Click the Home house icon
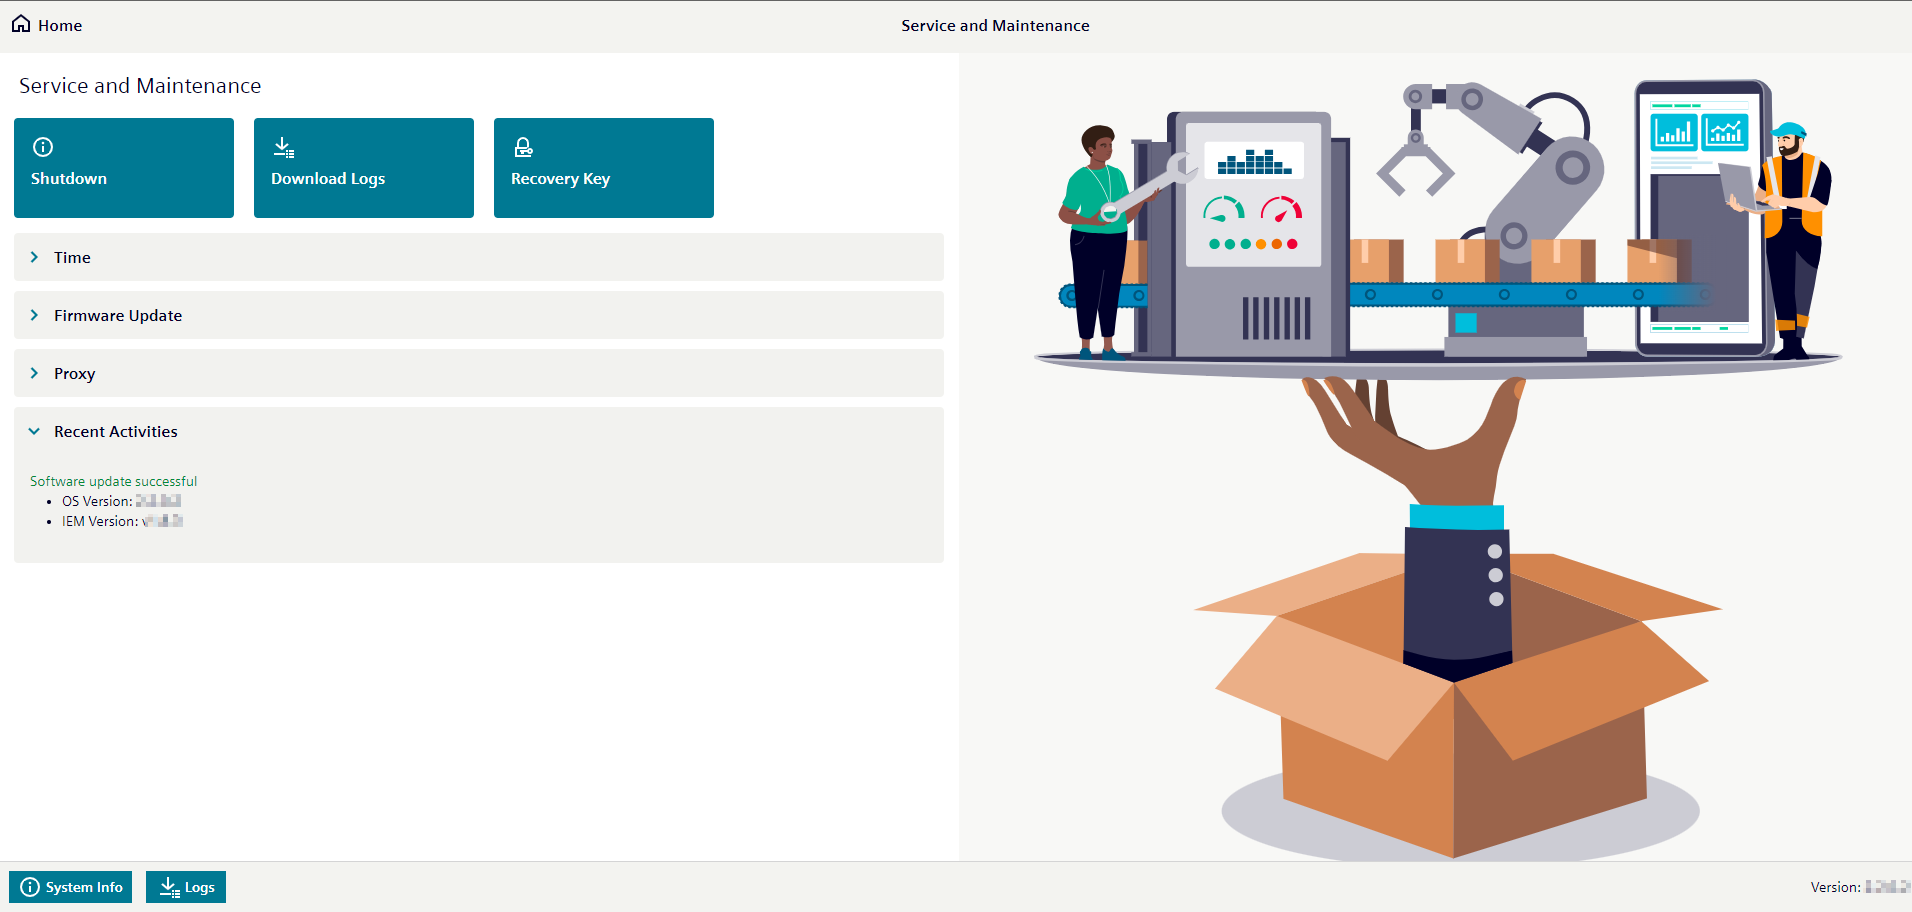The image size is (1912, 912). coord(21,24)
